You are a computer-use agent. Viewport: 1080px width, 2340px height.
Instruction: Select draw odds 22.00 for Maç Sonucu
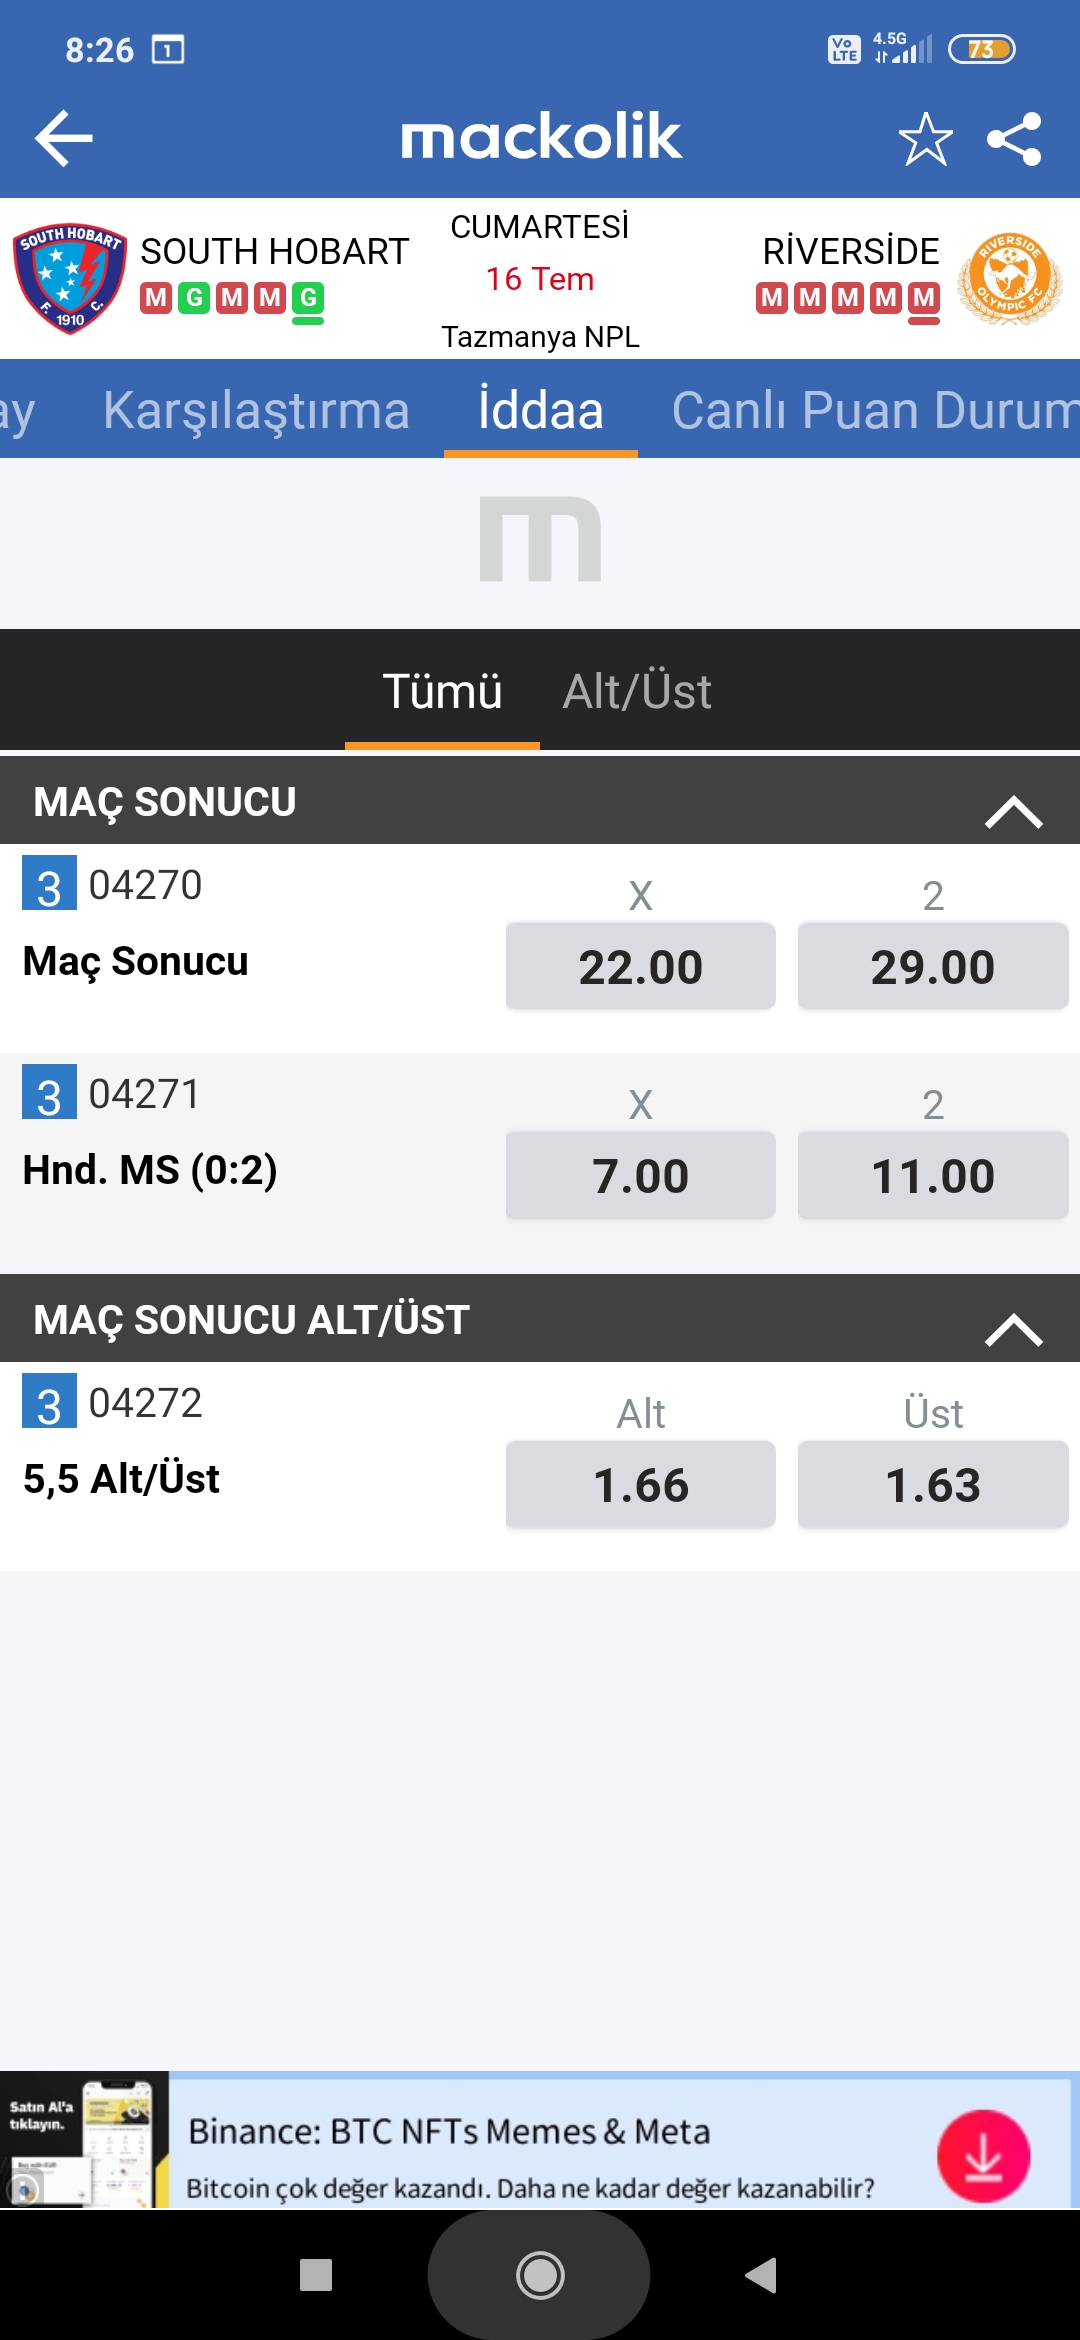click(641, 966)
